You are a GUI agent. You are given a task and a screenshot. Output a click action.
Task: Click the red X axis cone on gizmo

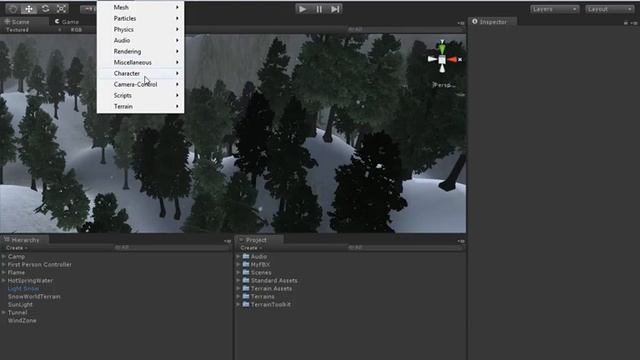(x=452, y=60)
